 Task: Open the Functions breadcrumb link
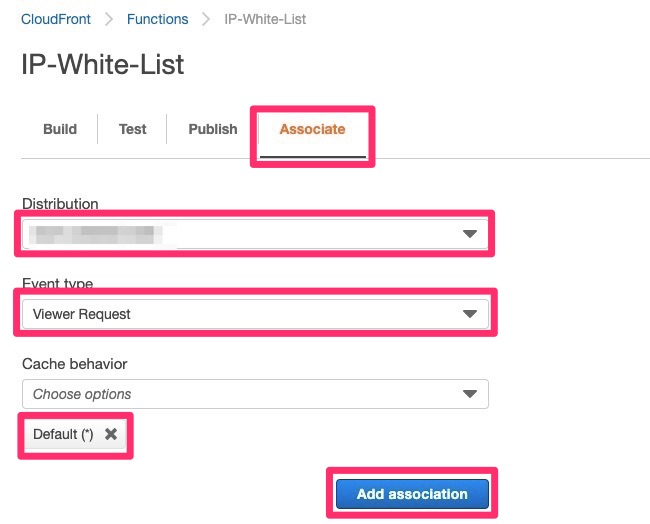click(158, 19)
